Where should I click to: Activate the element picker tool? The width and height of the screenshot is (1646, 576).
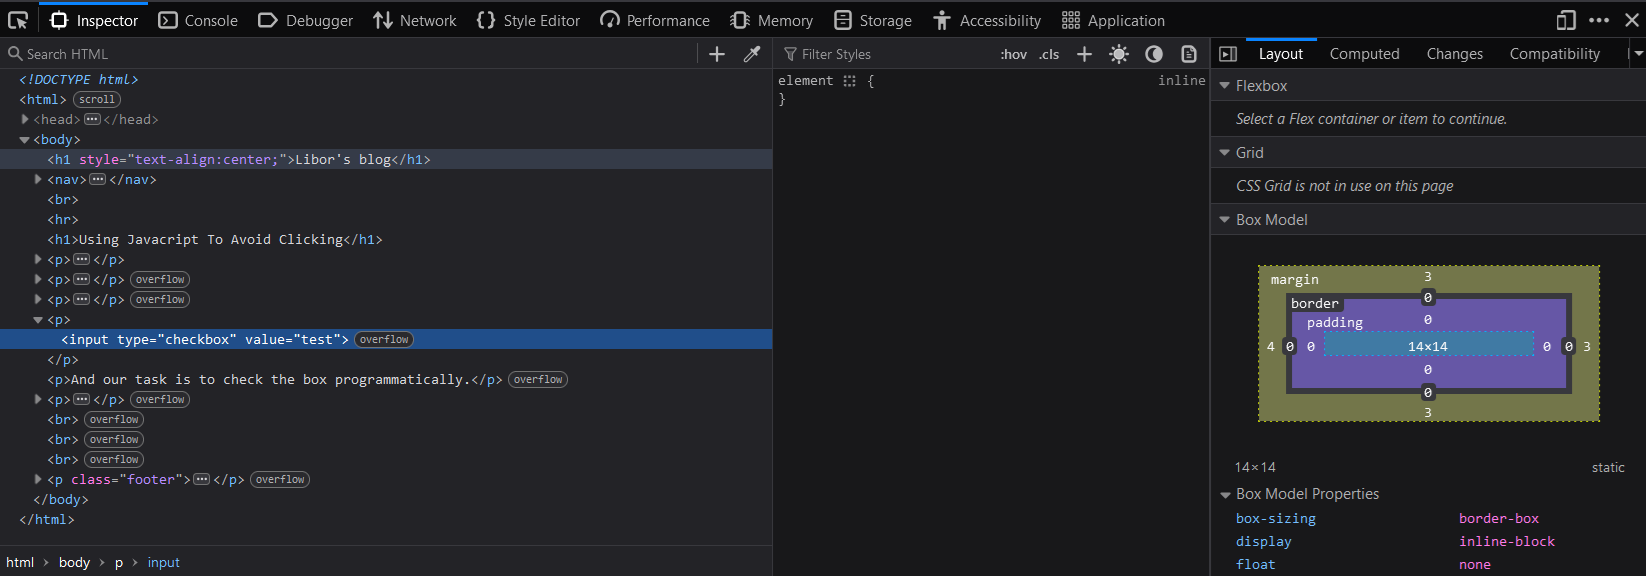coord(18,20)
